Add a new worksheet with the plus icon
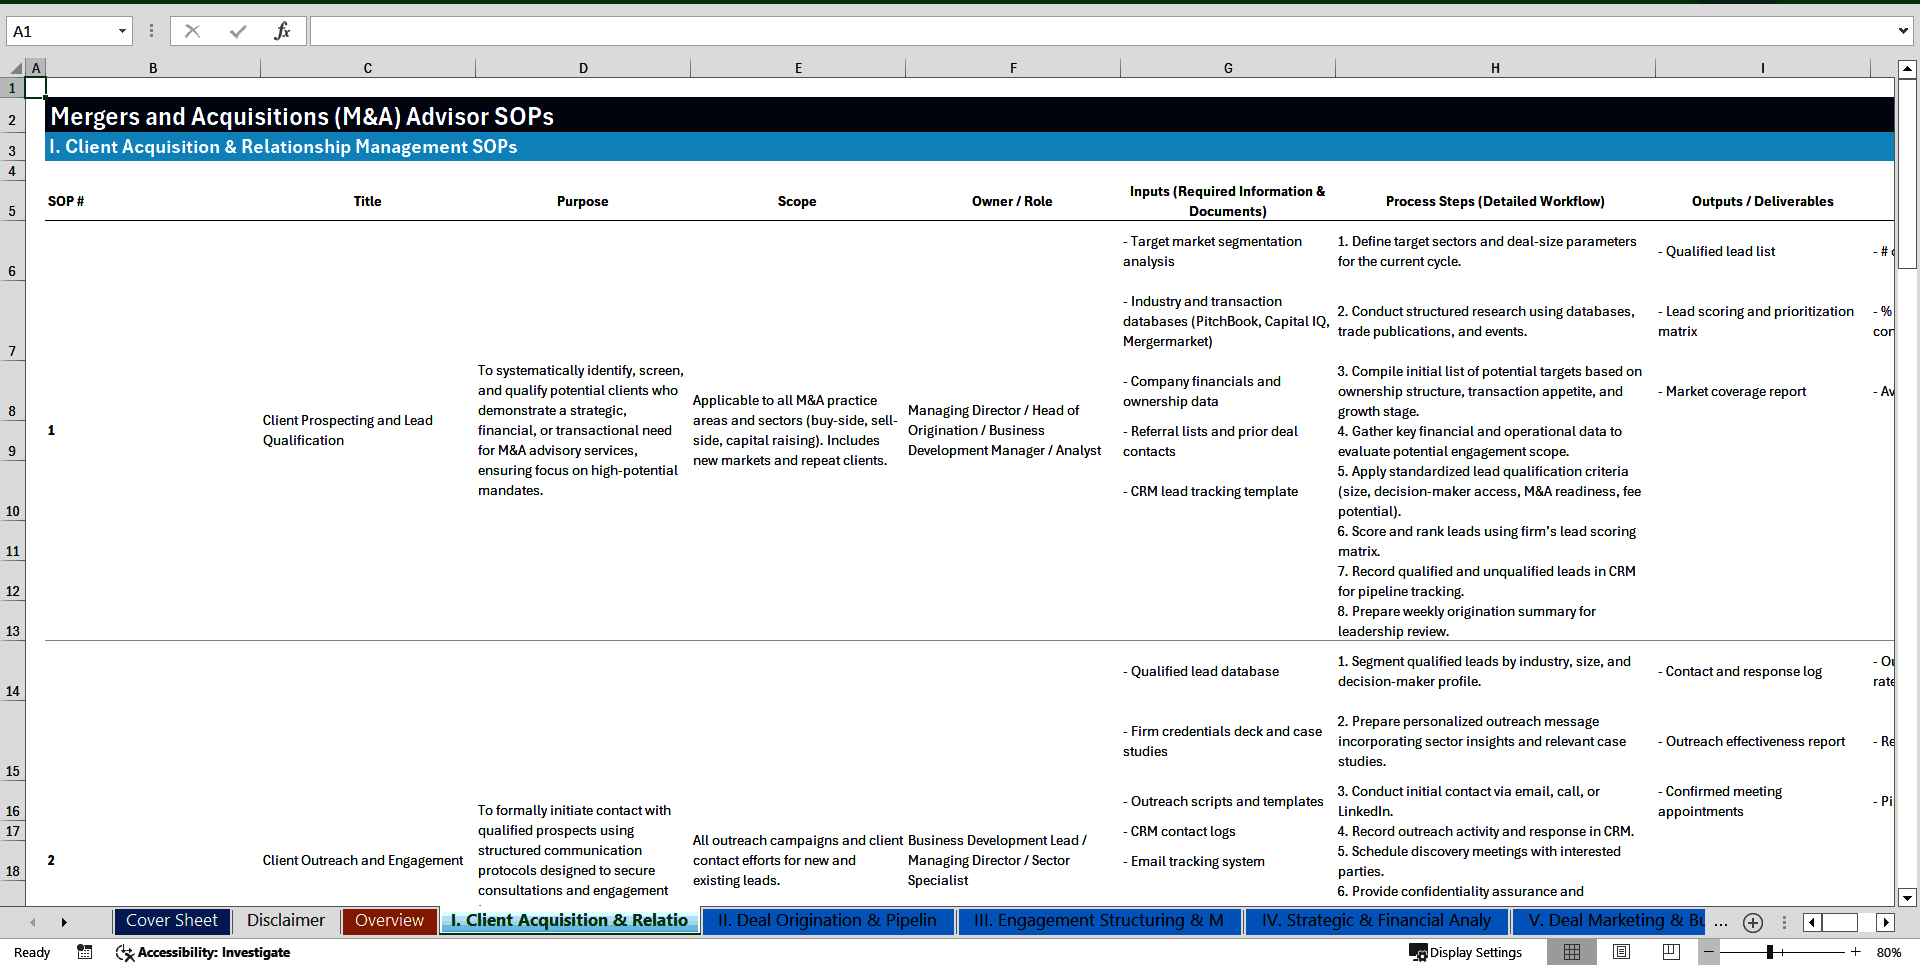Image resolution: width=1920 pixels, height=966 pixels. 1753,922
